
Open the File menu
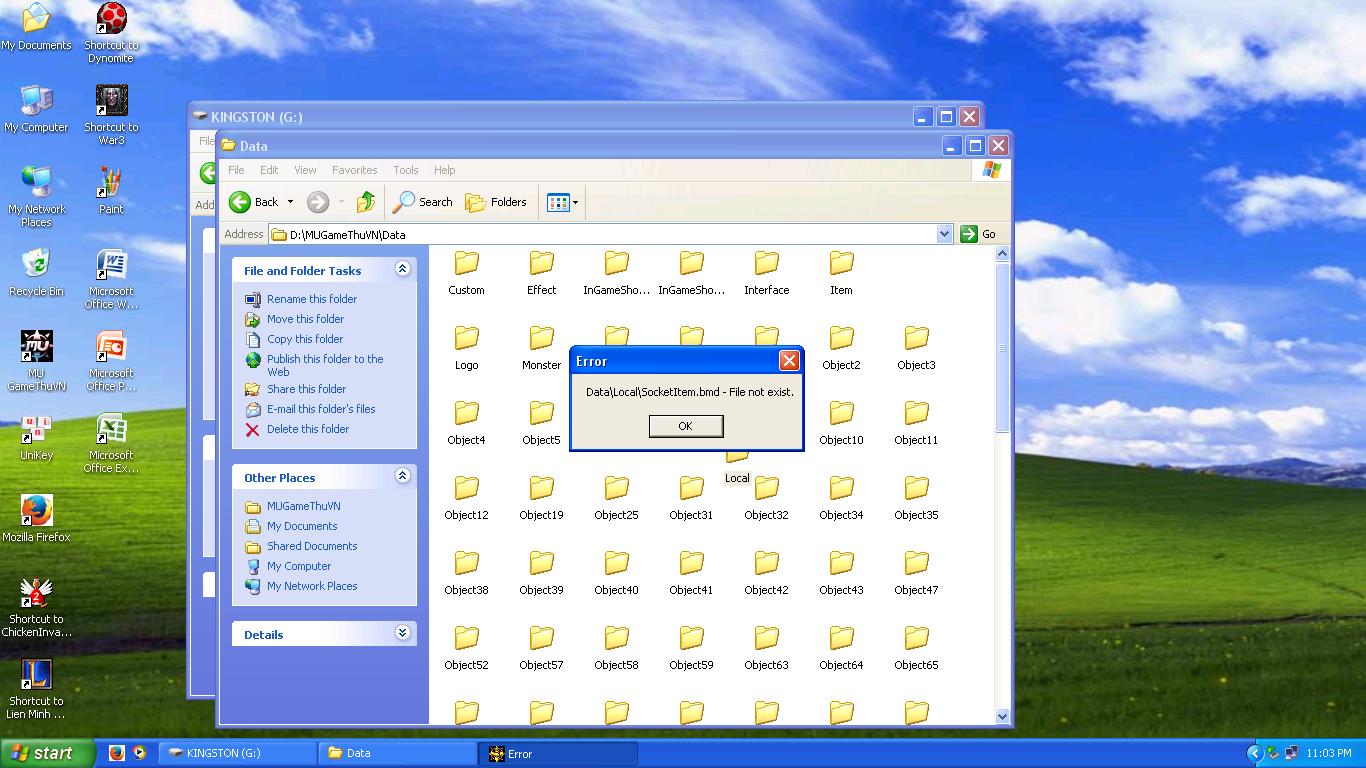point(237,170)
